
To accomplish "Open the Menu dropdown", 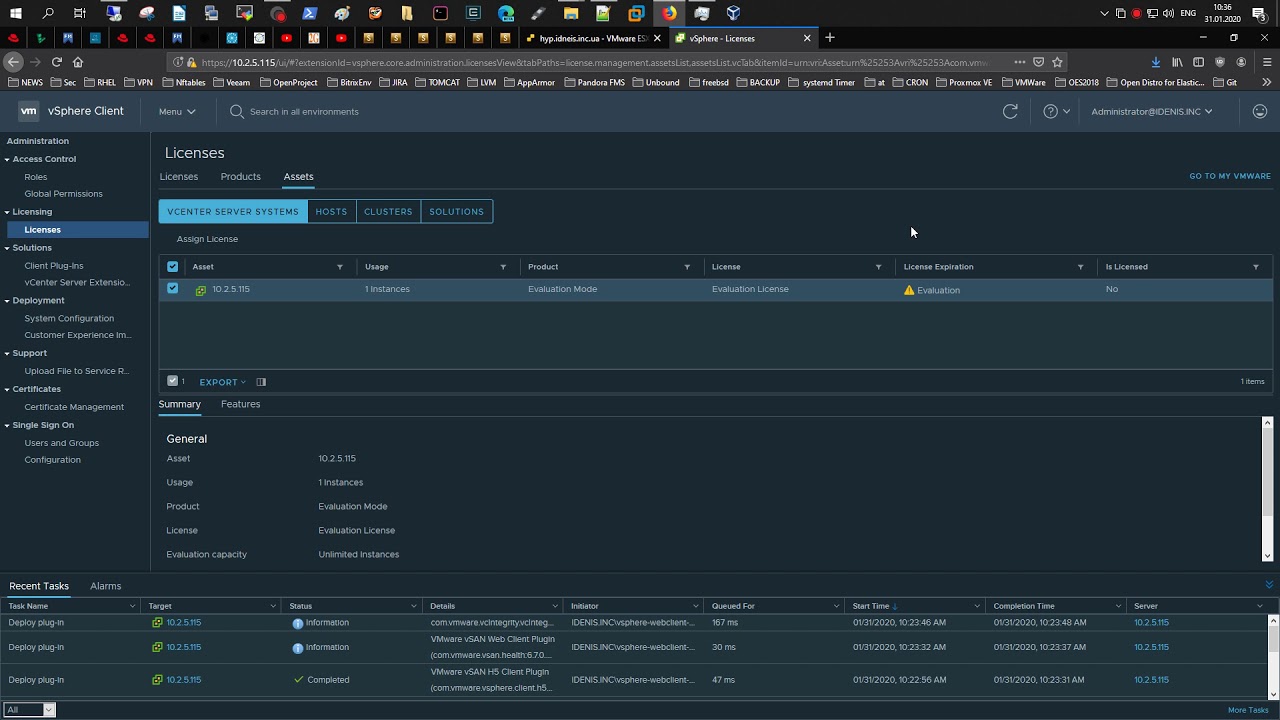I will point(177,111).
